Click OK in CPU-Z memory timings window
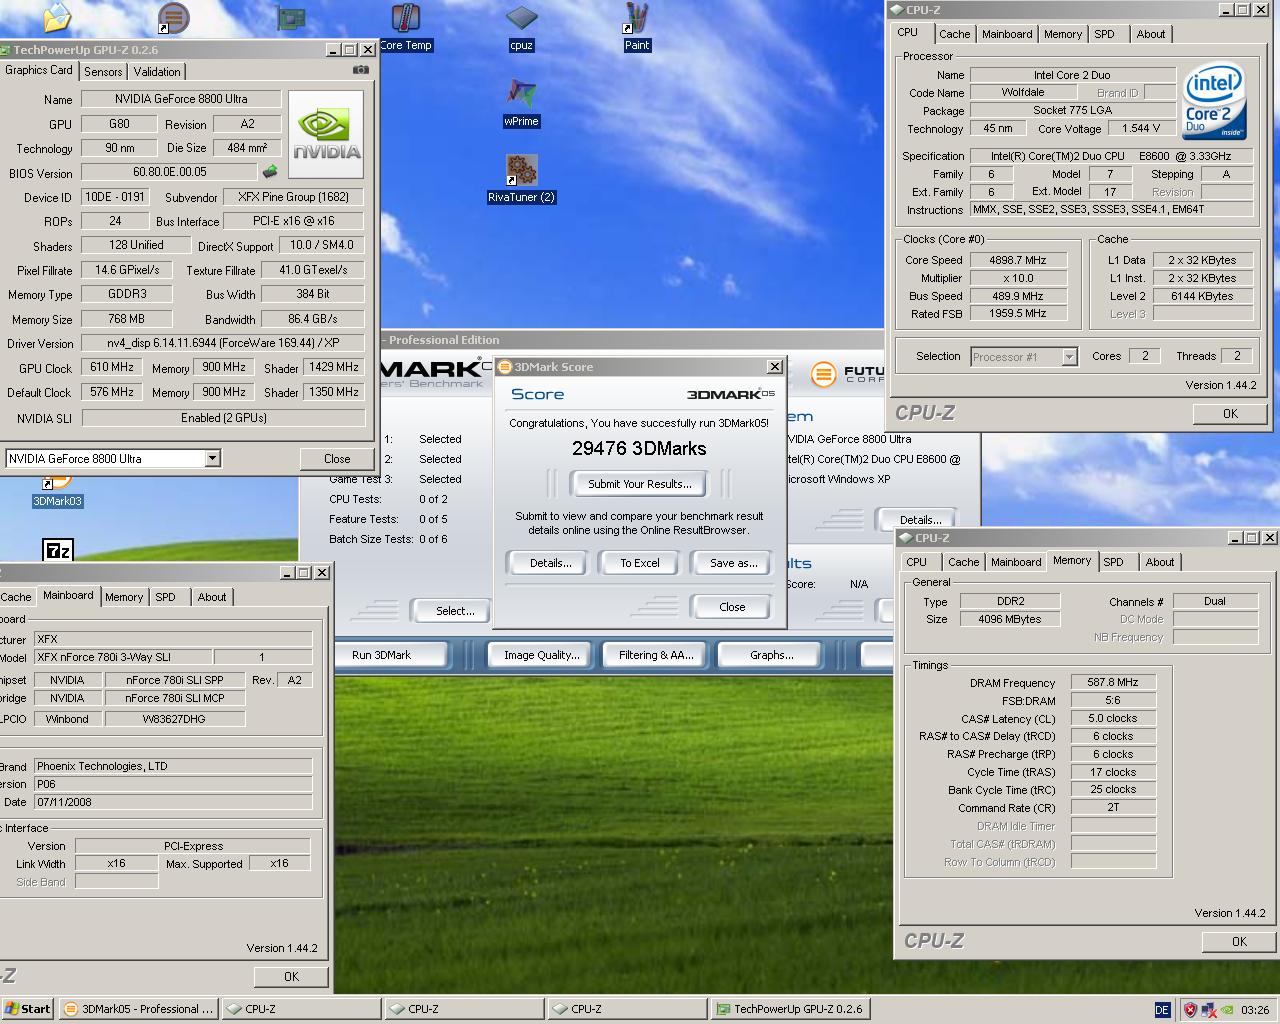The image size is (1280, 1024). click(1239, 941)
